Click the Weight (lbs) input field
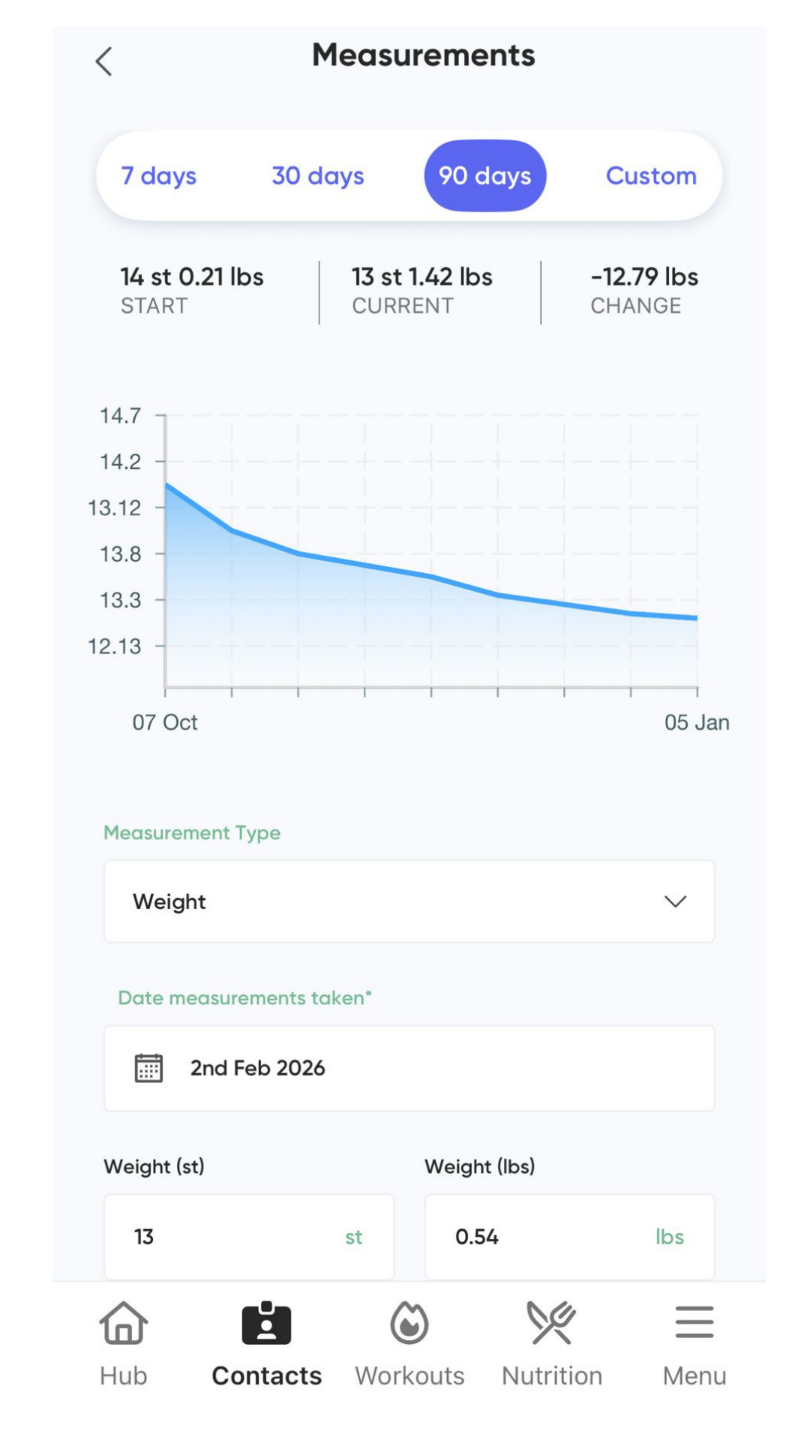This screenshot has height=1440, width=810. [569, 1237]
